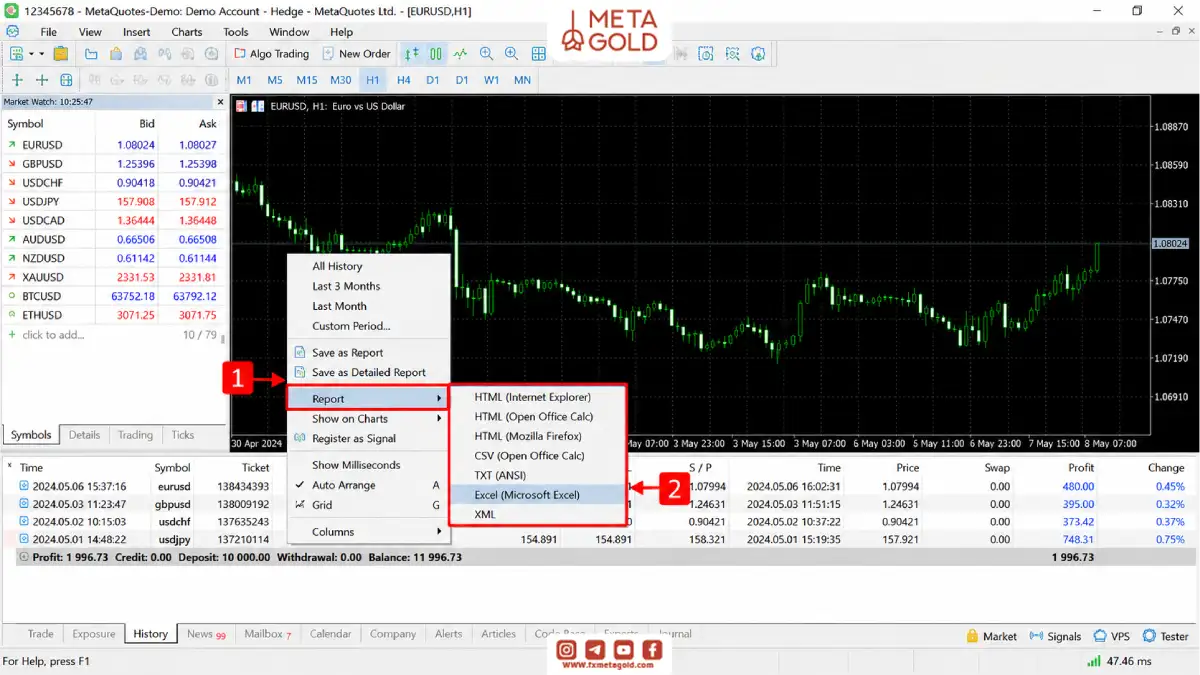Click 'click to add...' symbol field
1200x675 pixels.
point(53,335)
